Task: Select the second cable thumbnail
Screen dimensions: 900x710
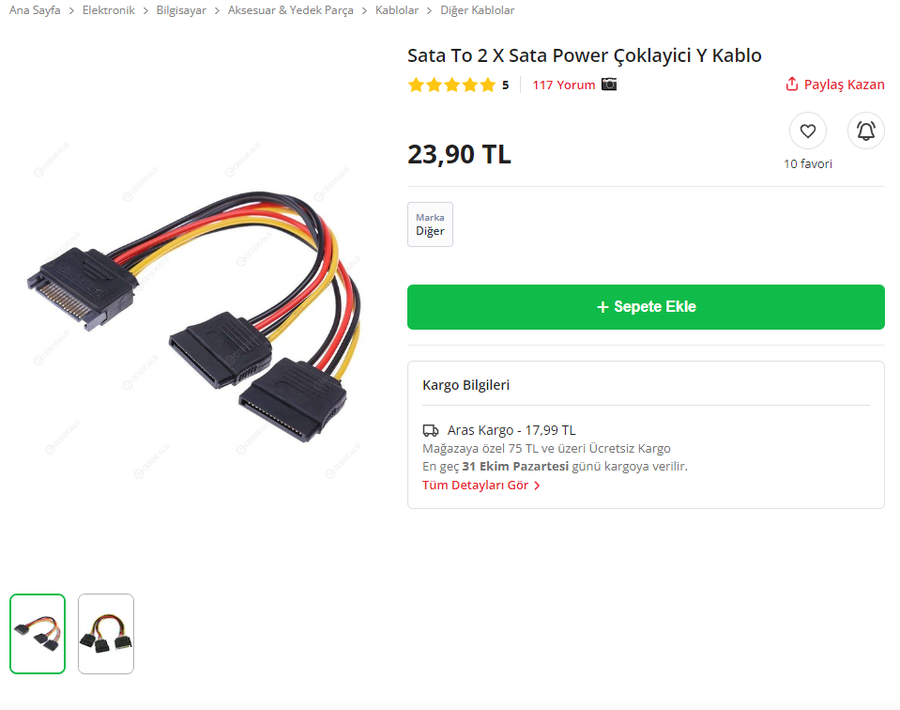Action: [x=106, y=634]
